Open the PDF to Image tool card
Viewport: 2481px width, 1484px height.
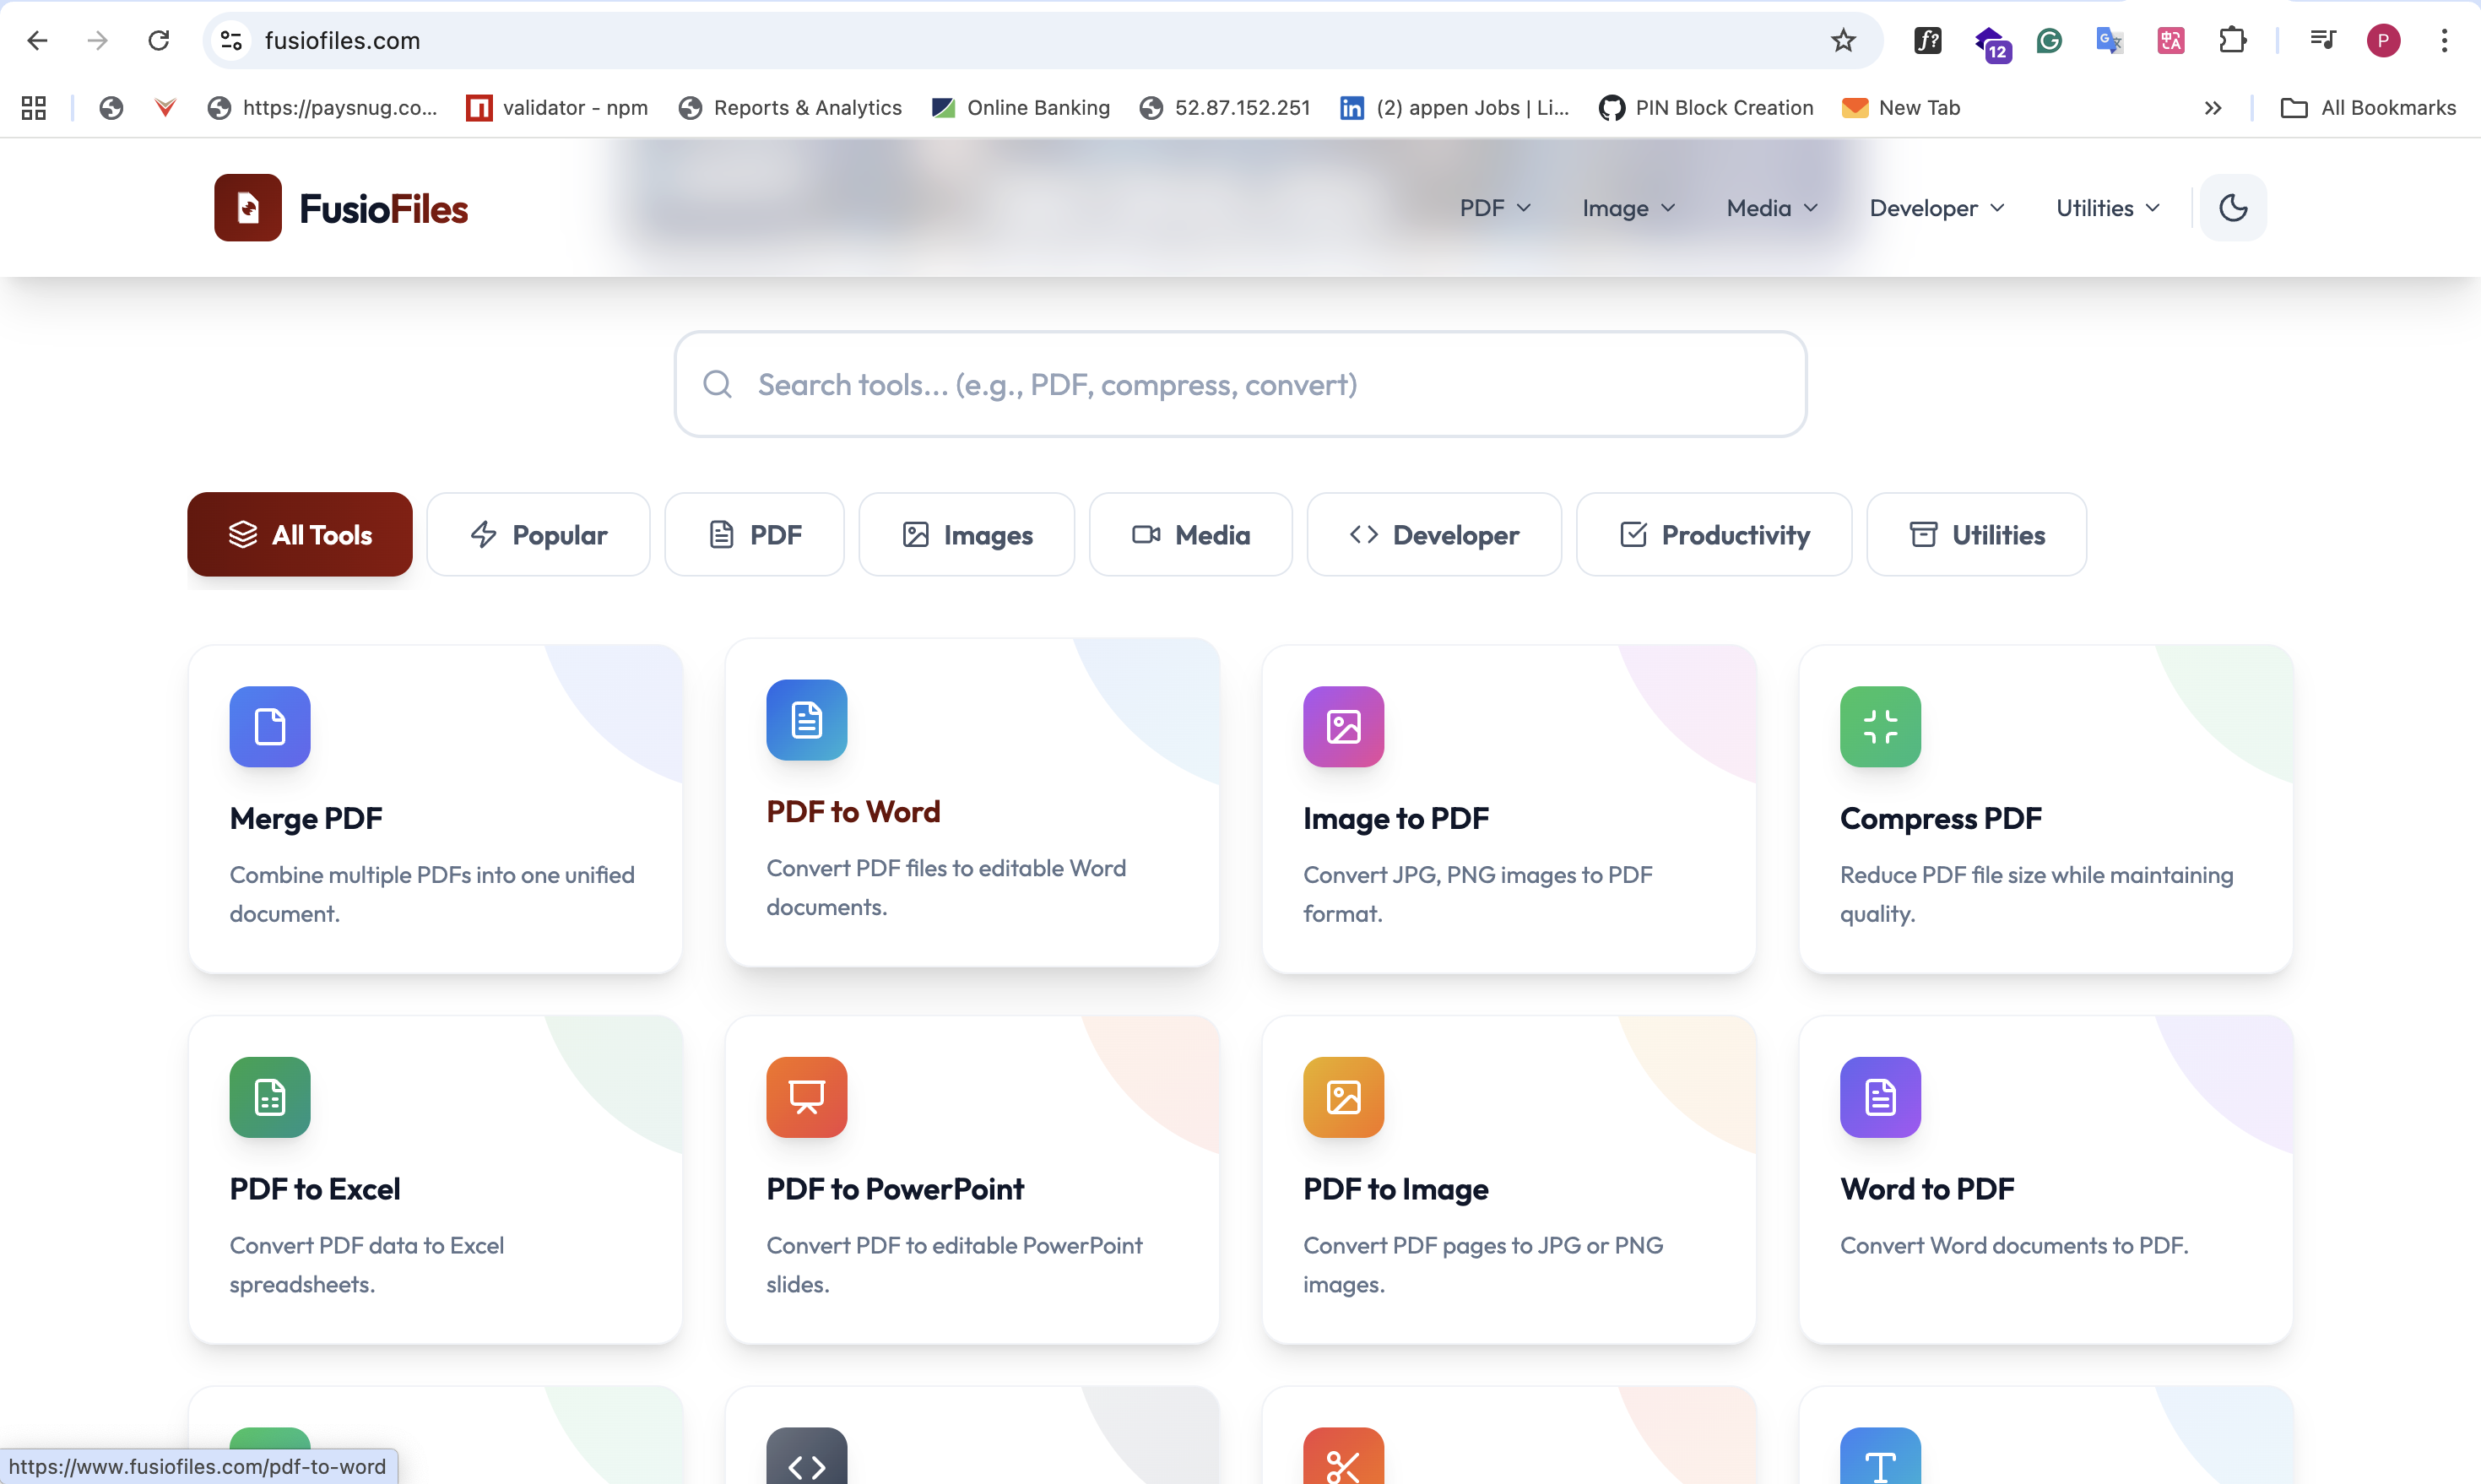coord(1509,1180)
